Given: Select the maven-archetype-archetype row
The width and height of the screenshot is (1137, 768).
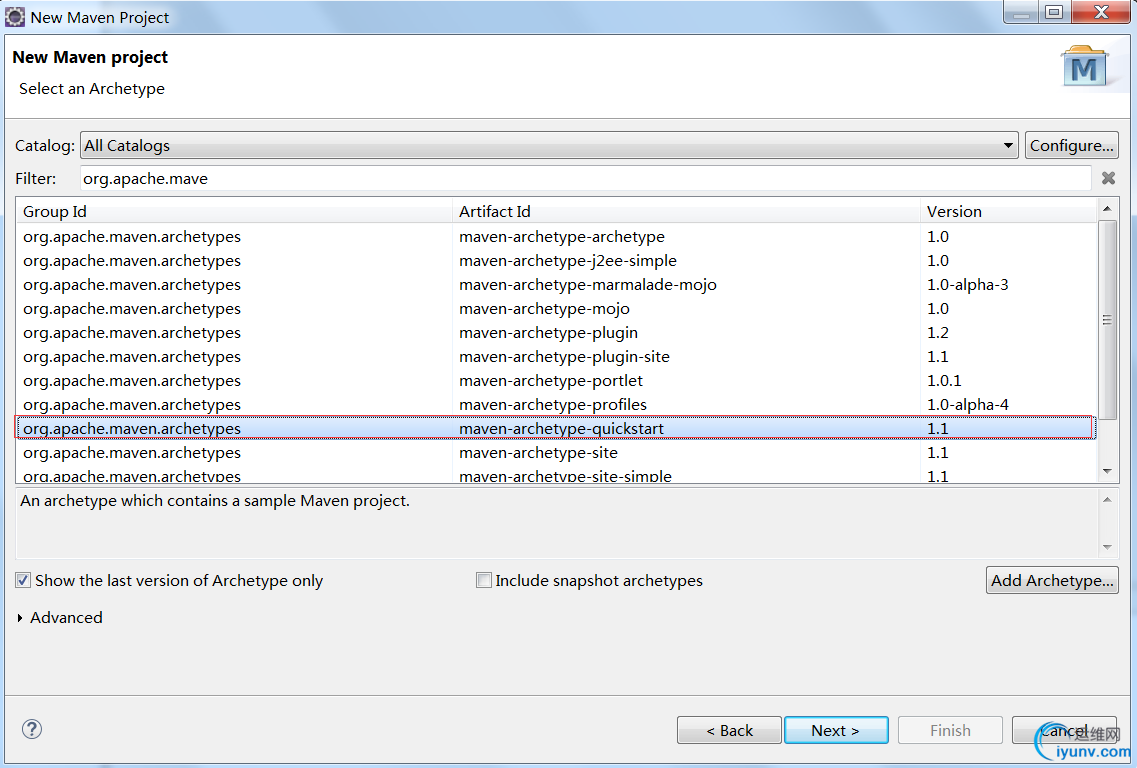Looking at the screenshot, I should pos(556,236).
